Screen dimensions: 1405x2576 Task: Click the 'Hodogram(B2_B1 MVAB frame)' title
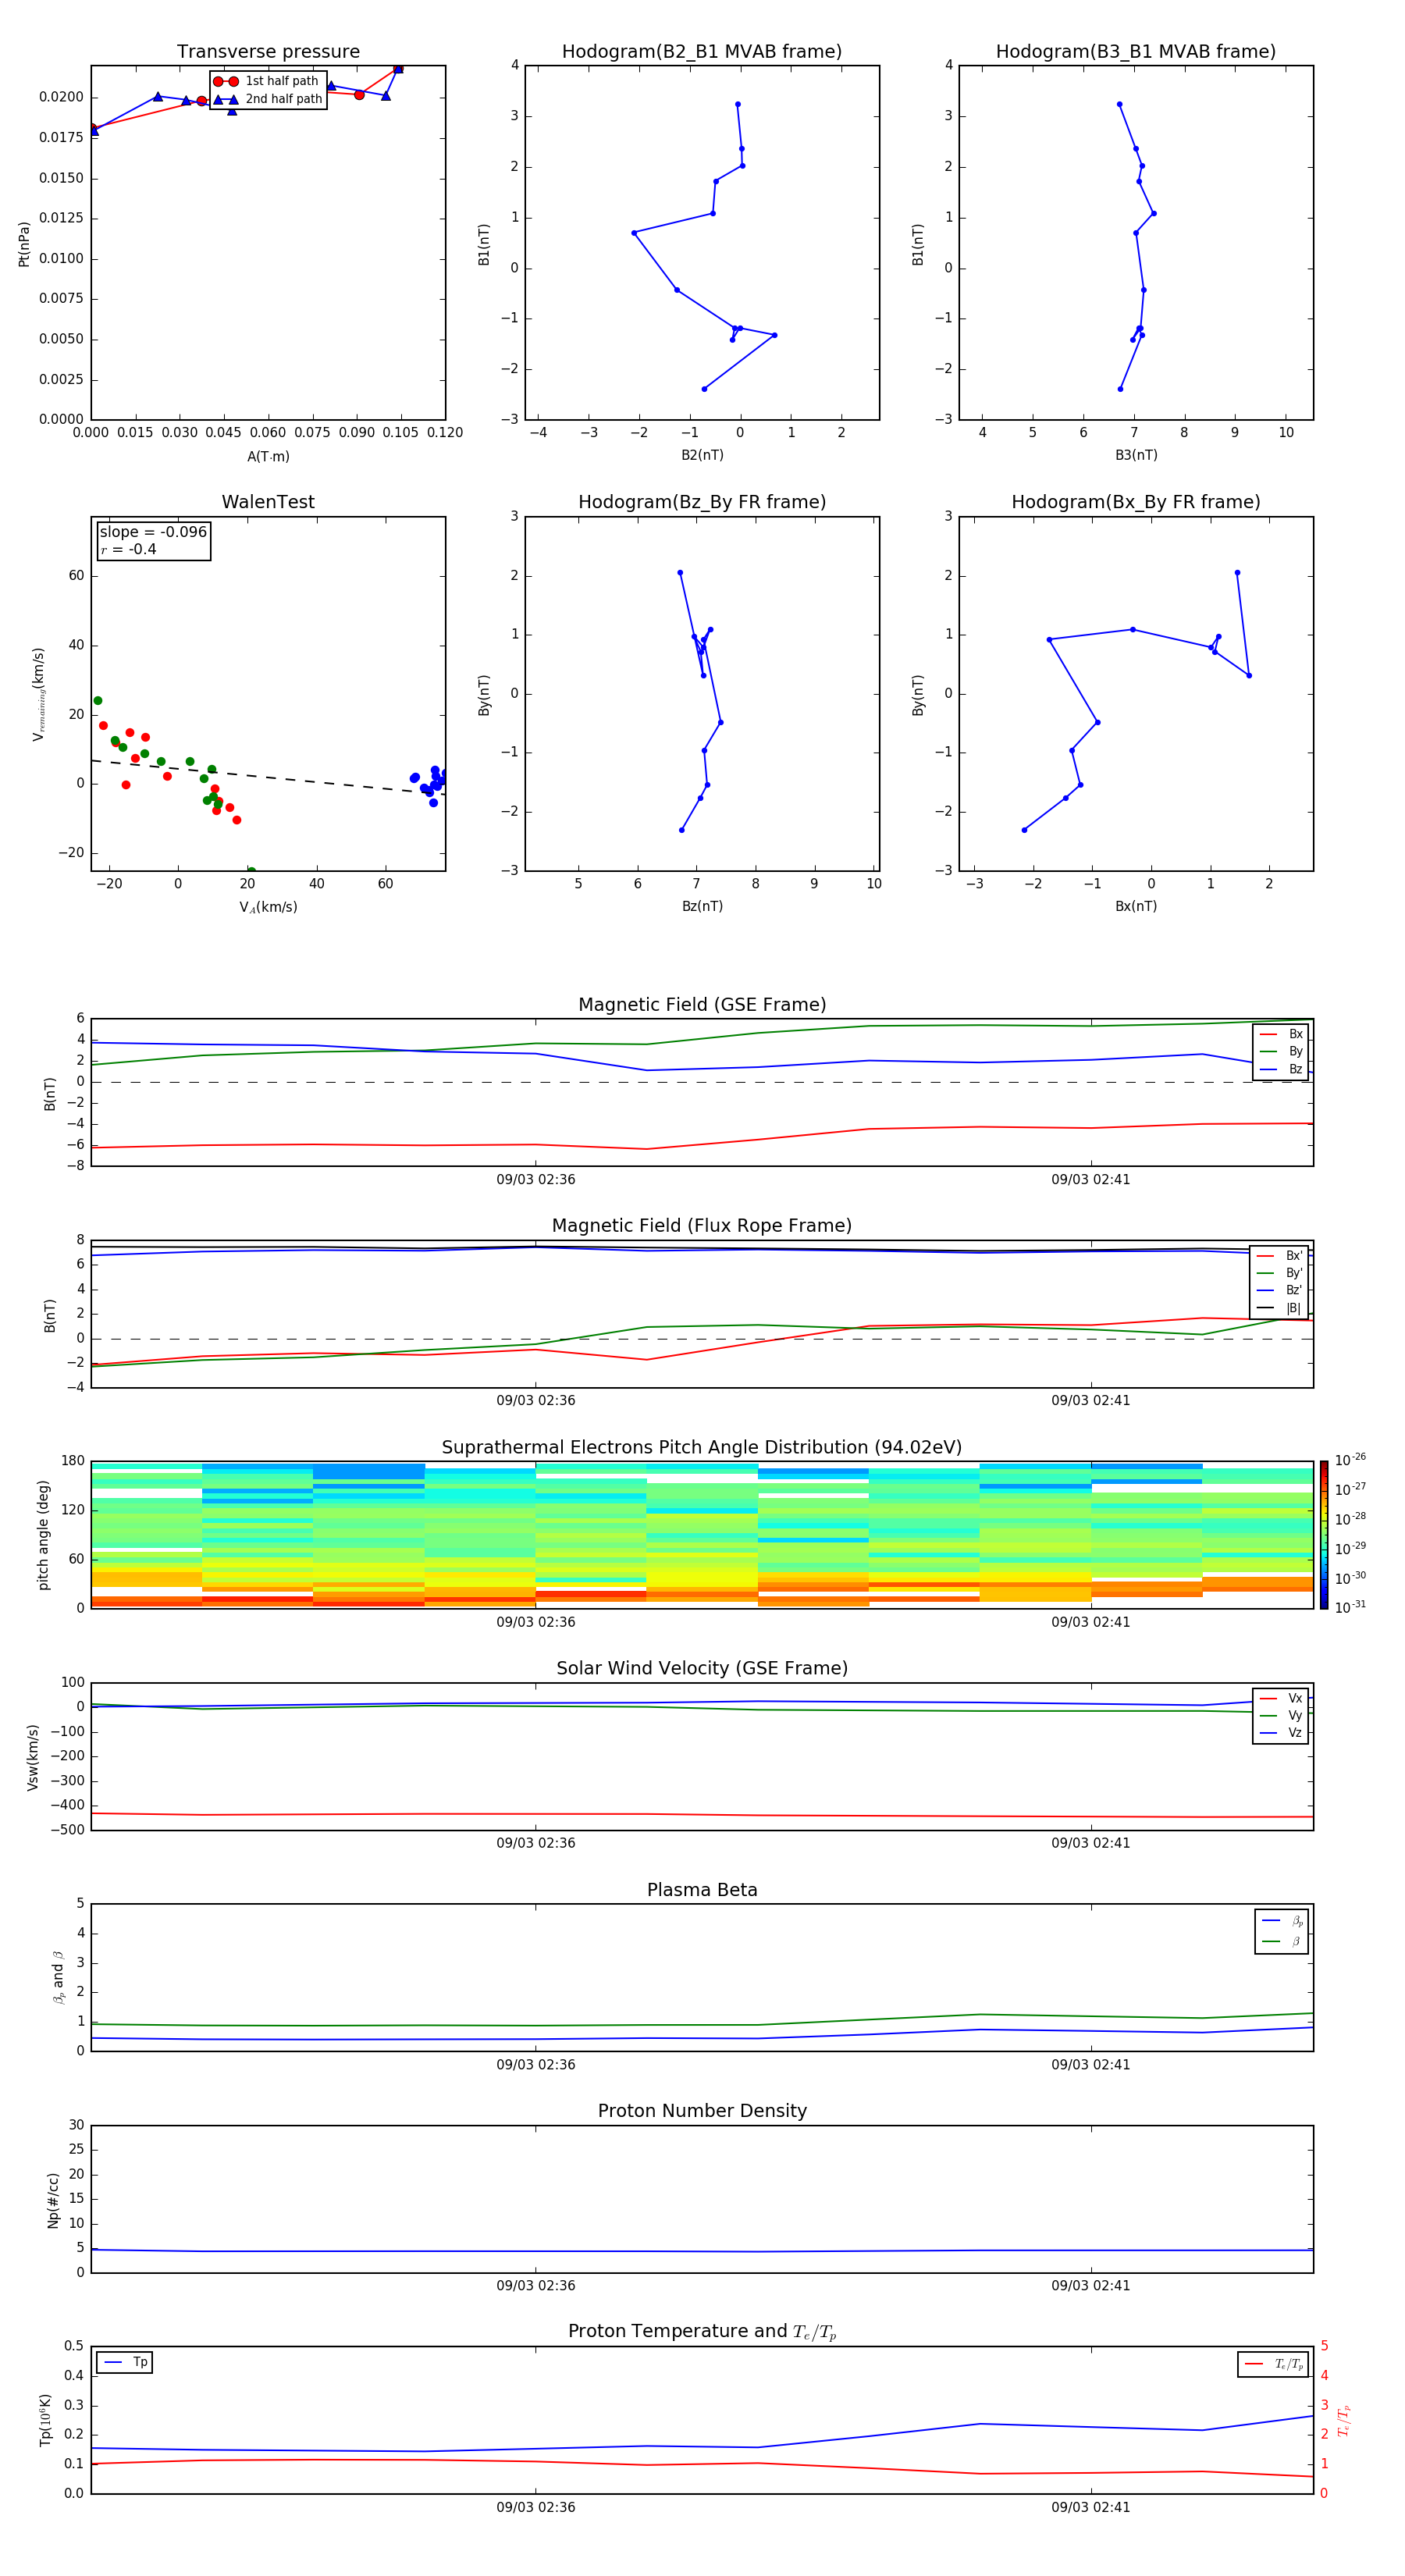click(x=702, y=52)
